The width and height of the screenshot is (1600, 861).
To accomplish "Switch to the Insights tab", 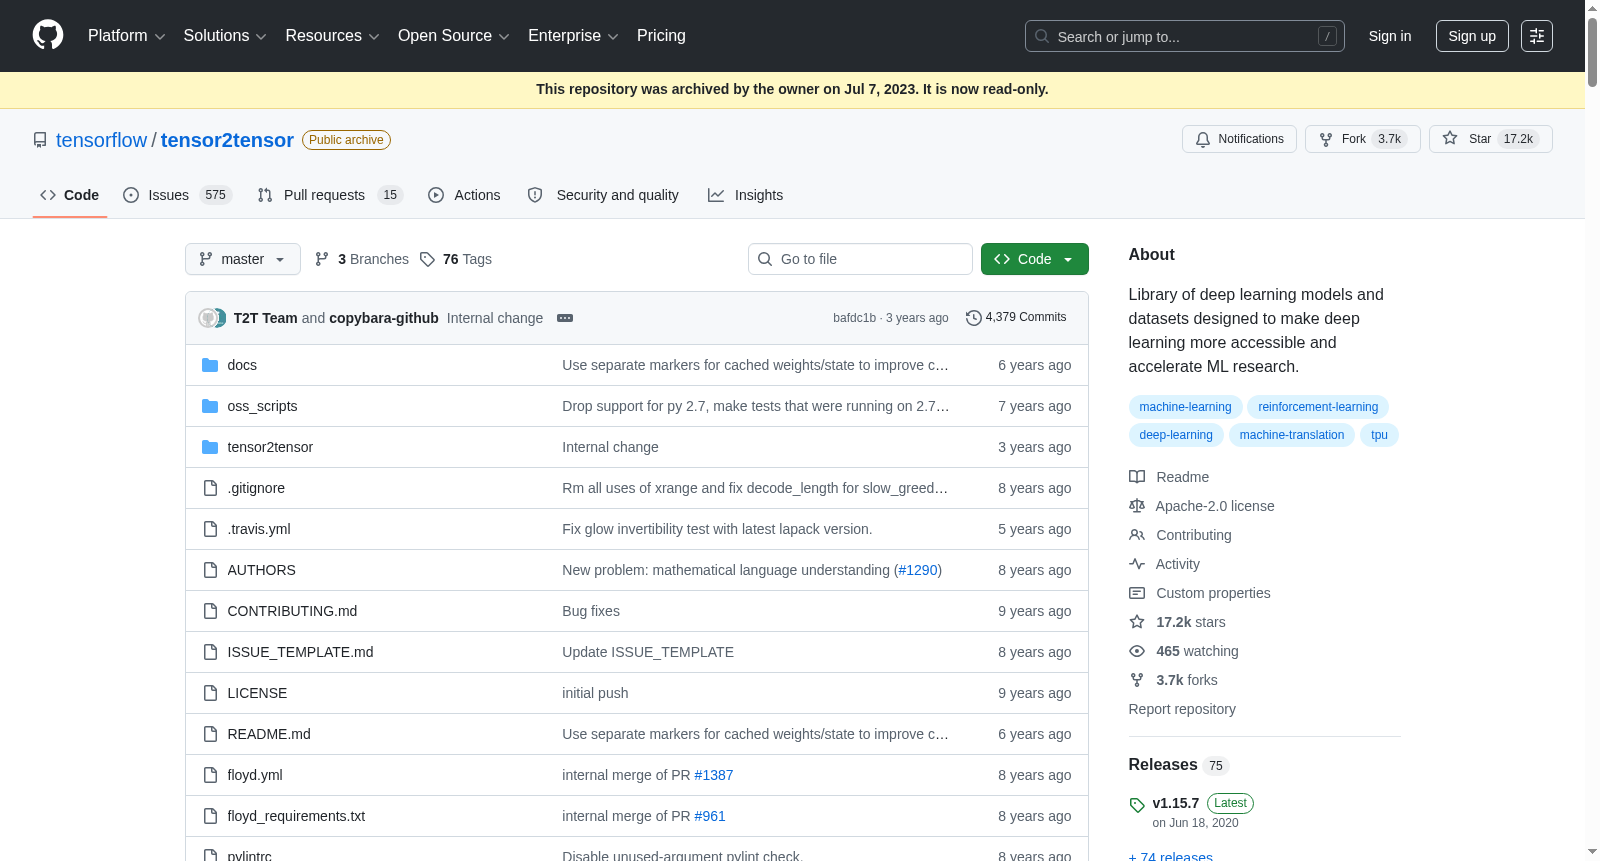I will 745,195.
